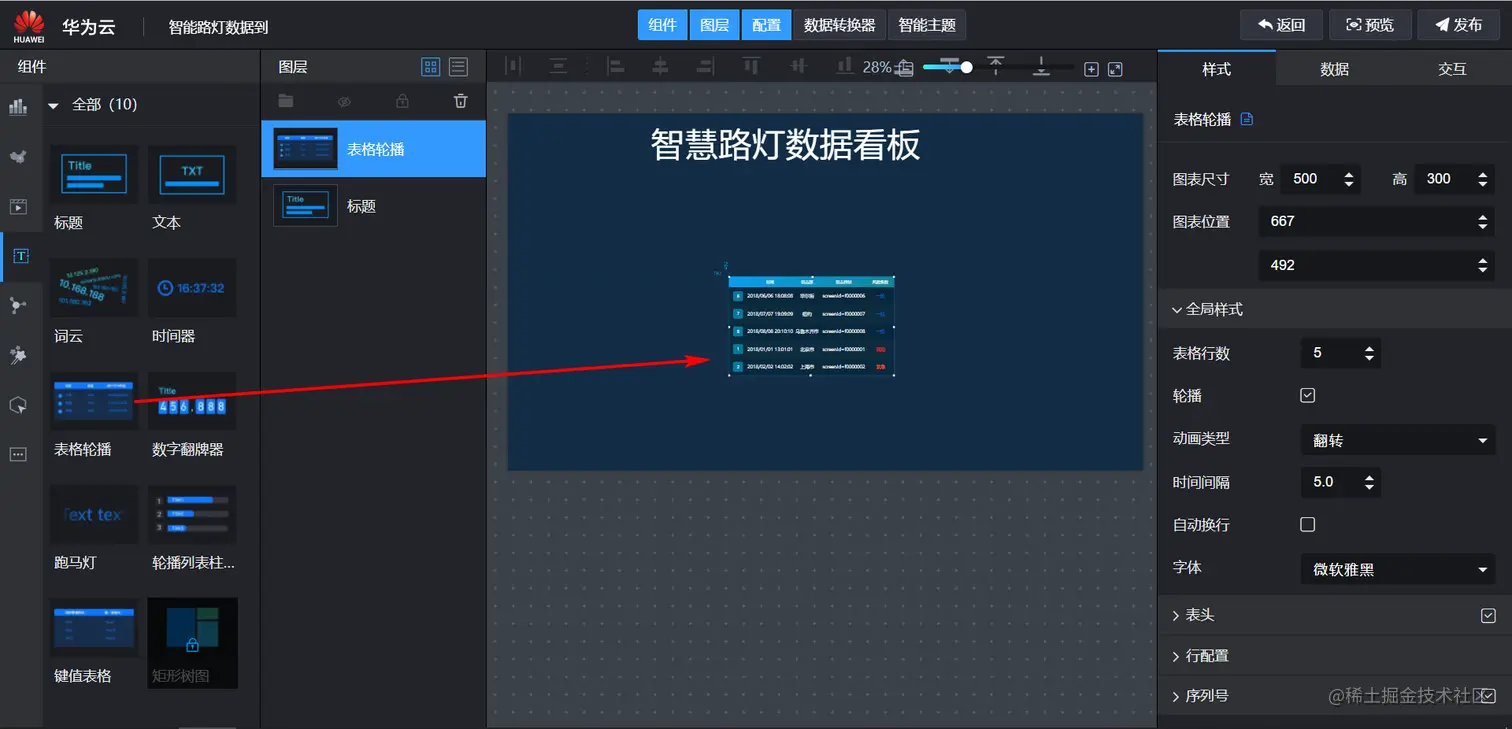
Task: Click the chart height input 300
Action: click(1455, 179)
